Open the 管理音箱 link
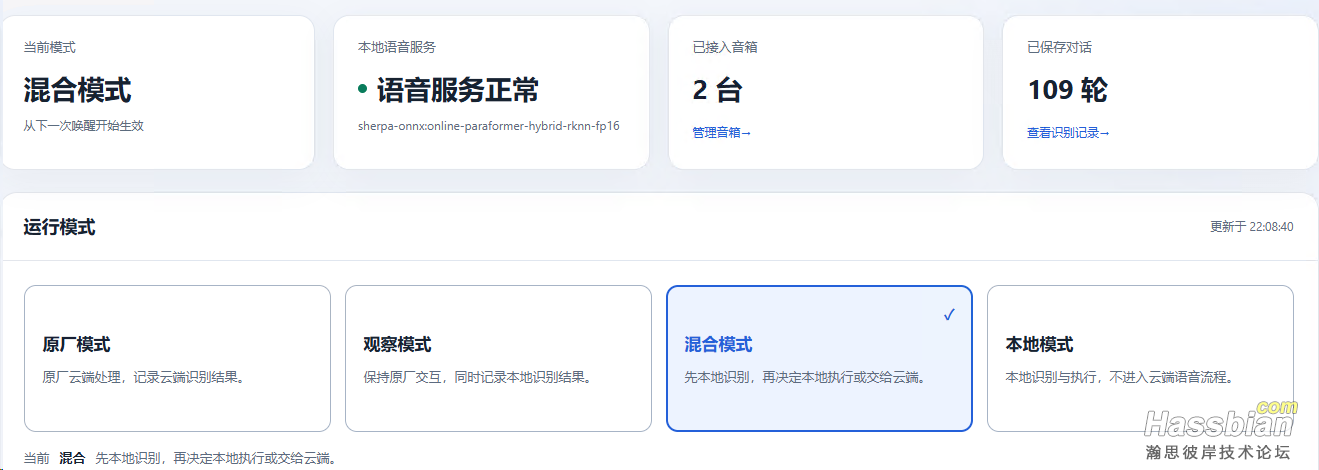 (x=721, y=132)
